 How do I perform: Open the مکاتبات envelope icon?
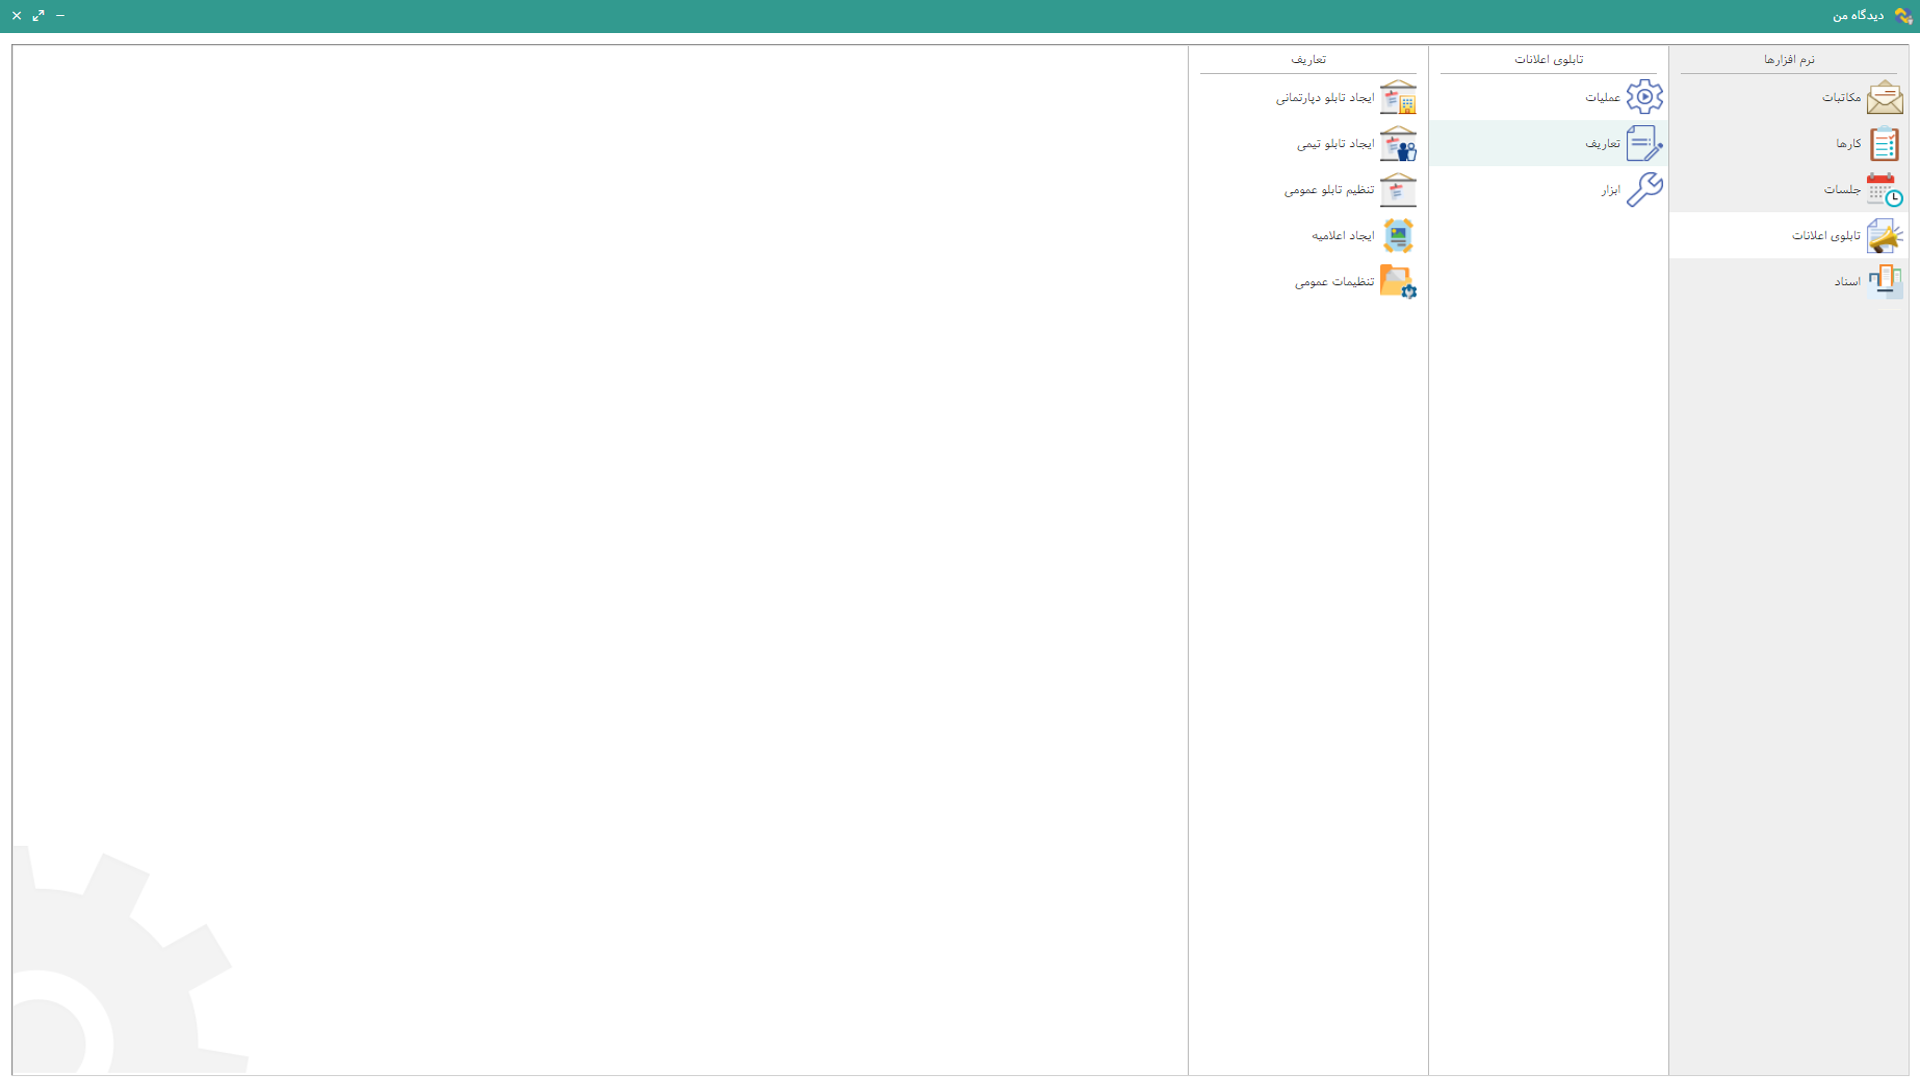pos(1884,97)
